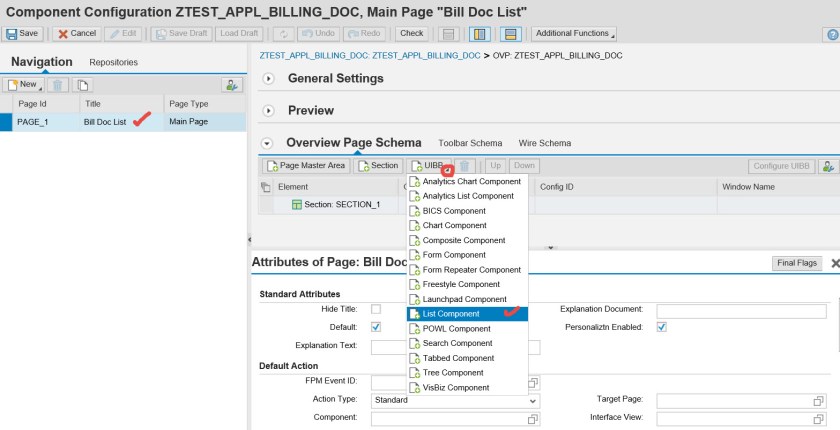Choose VisBiz Component from the menu
The image size is (840, 430).
pyautogui.click(x=467, y=388)
